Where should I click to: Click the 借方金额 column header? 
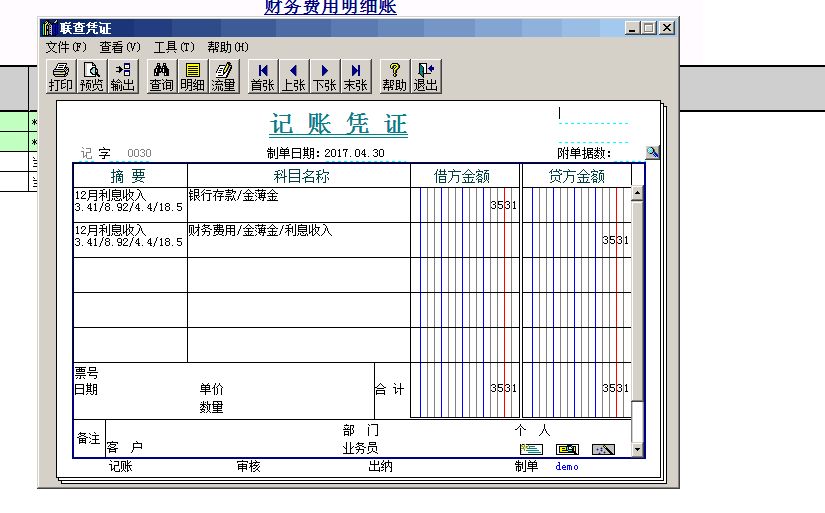point(465,176)
